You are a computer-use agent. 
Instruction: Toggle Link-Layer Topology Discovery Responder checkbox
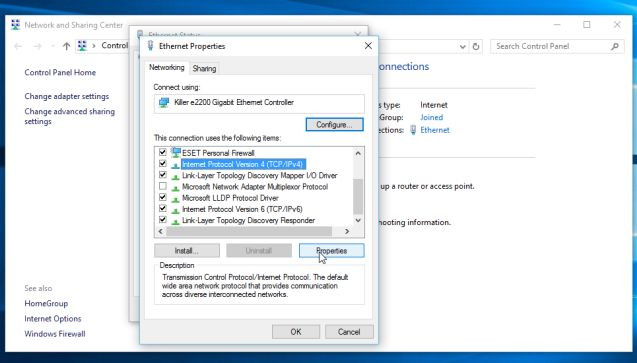click(163, 220)
